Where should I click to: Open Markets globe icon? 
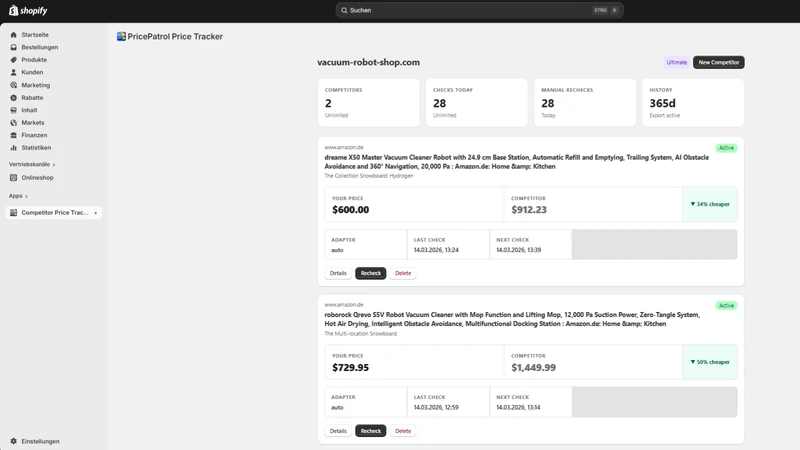click(x=14, y=122)
